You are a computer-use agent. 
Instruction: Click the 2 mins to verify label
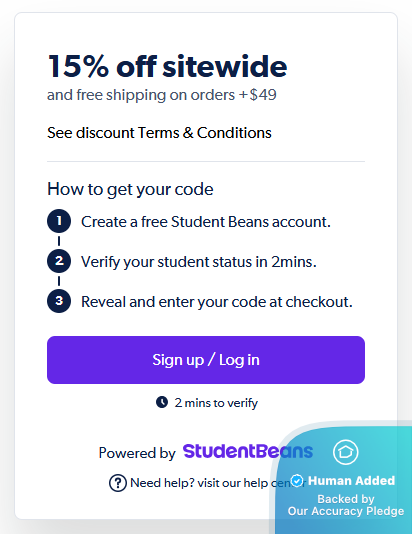216,403
